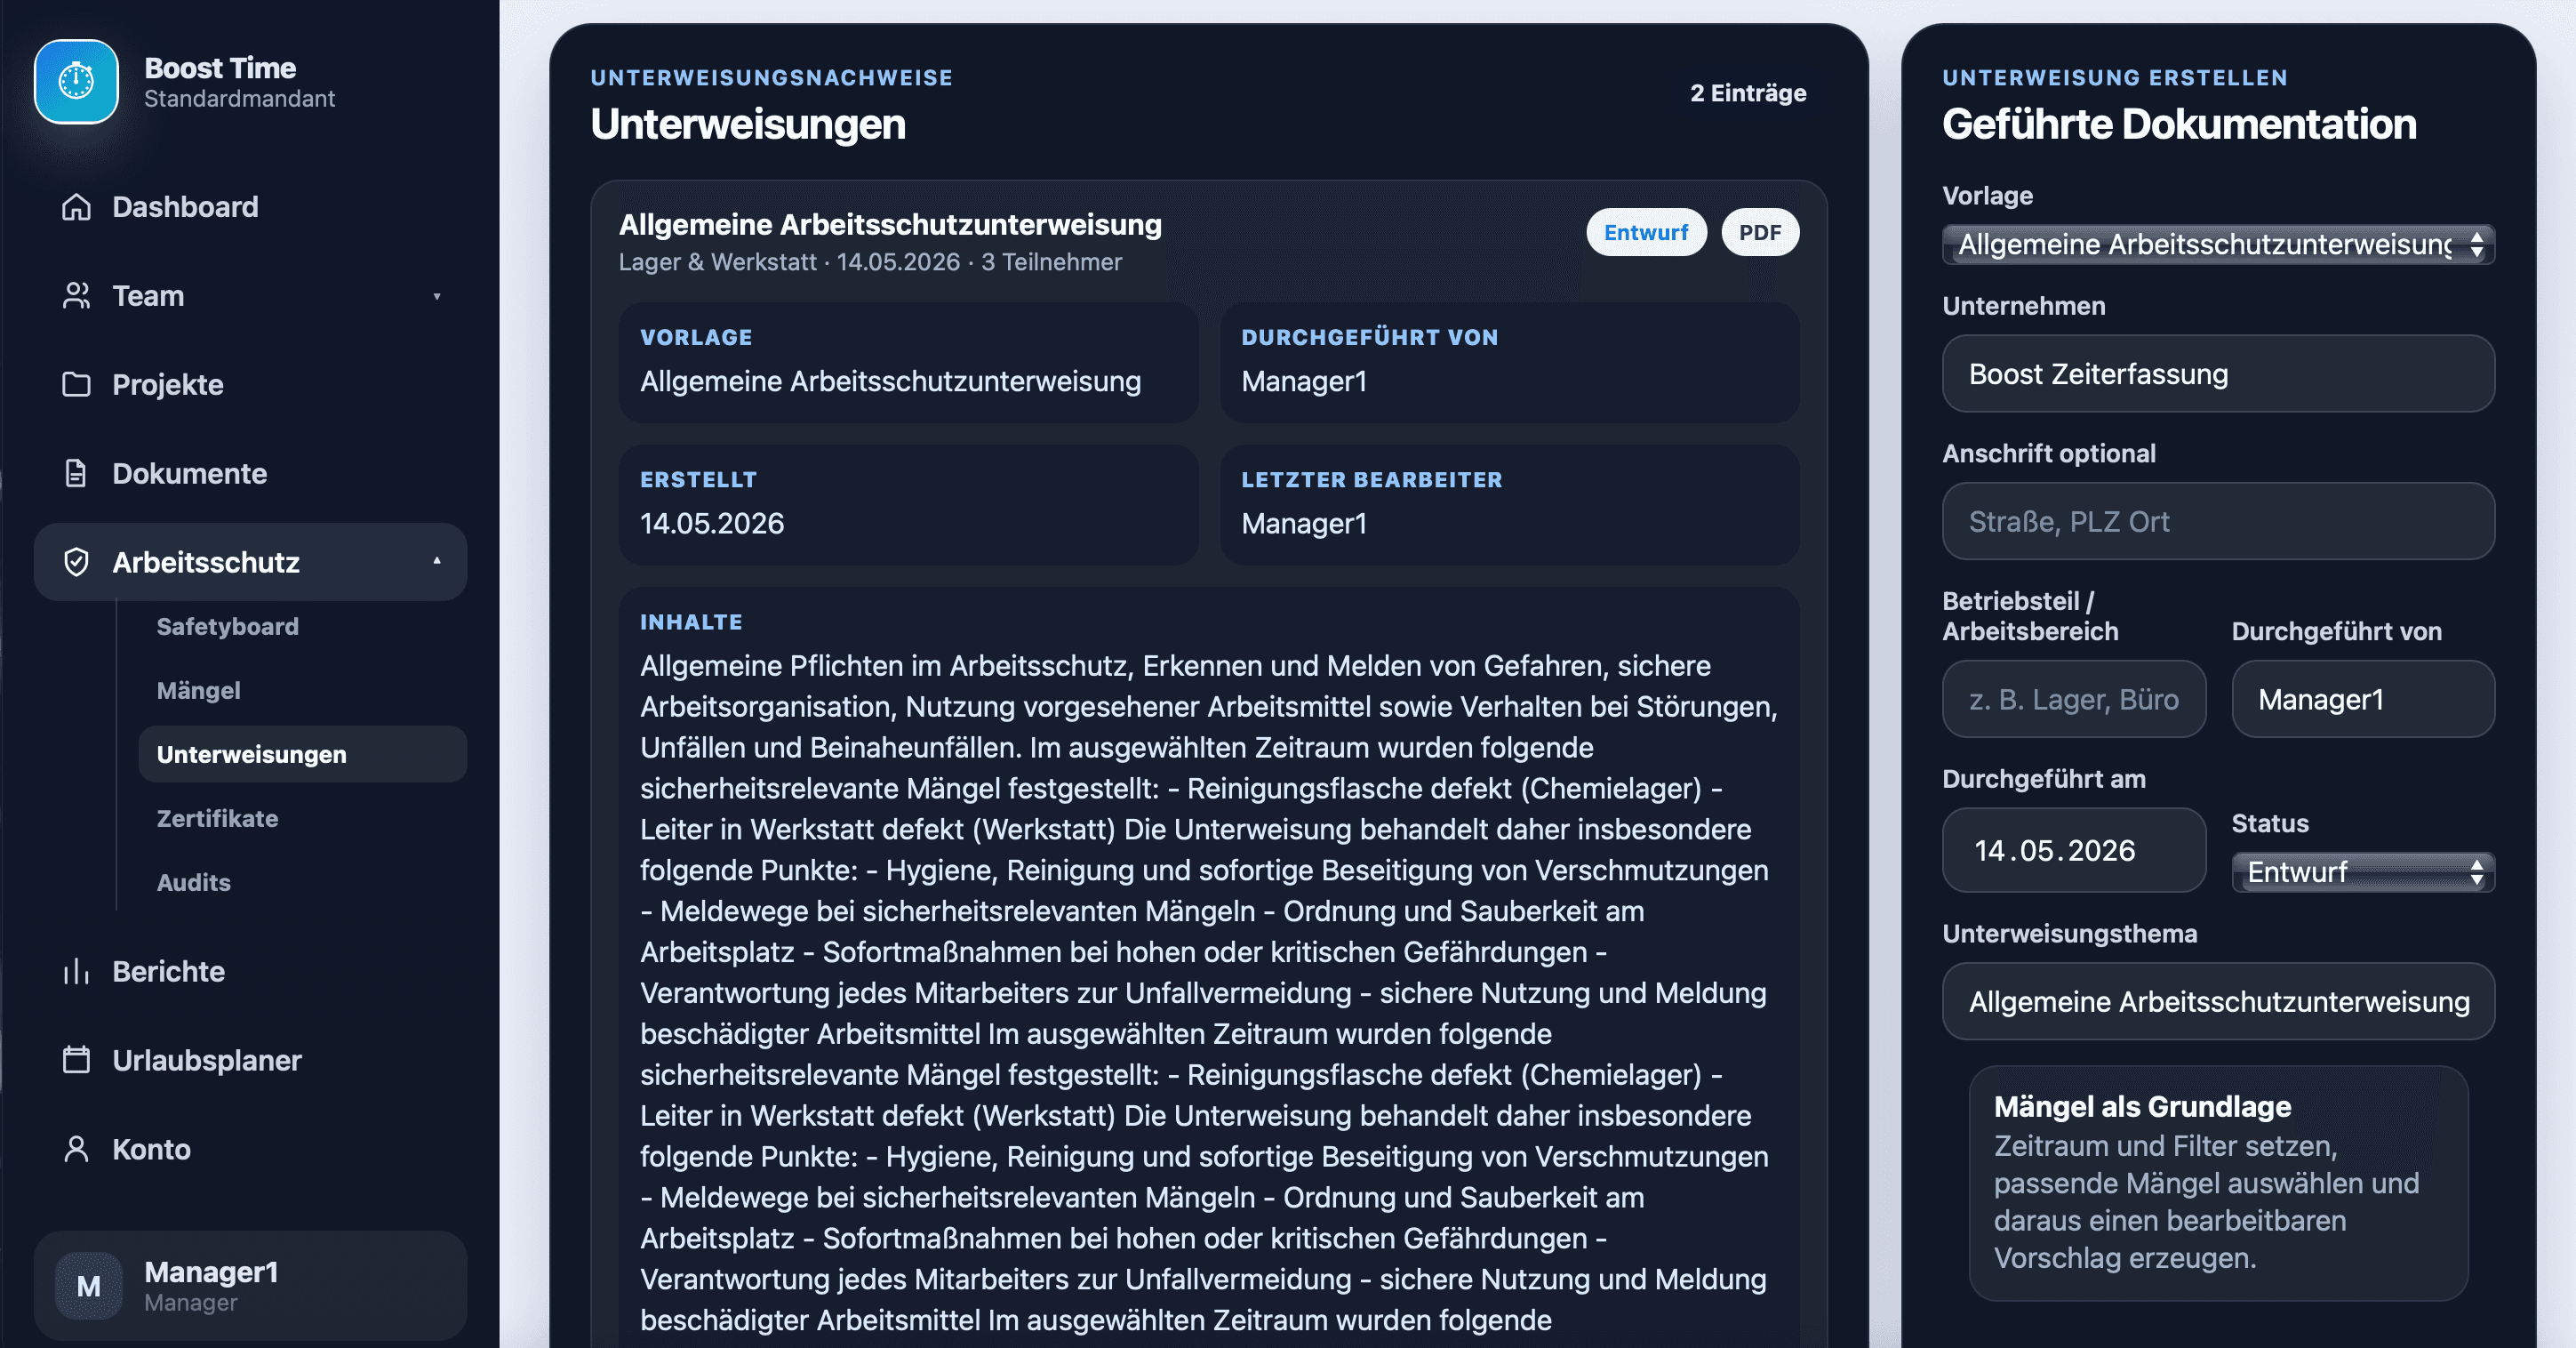Image resolution: width=2576 pixels, height=1348 pixels.
Task: Click the Team people icon
Action: coord(76,296)
